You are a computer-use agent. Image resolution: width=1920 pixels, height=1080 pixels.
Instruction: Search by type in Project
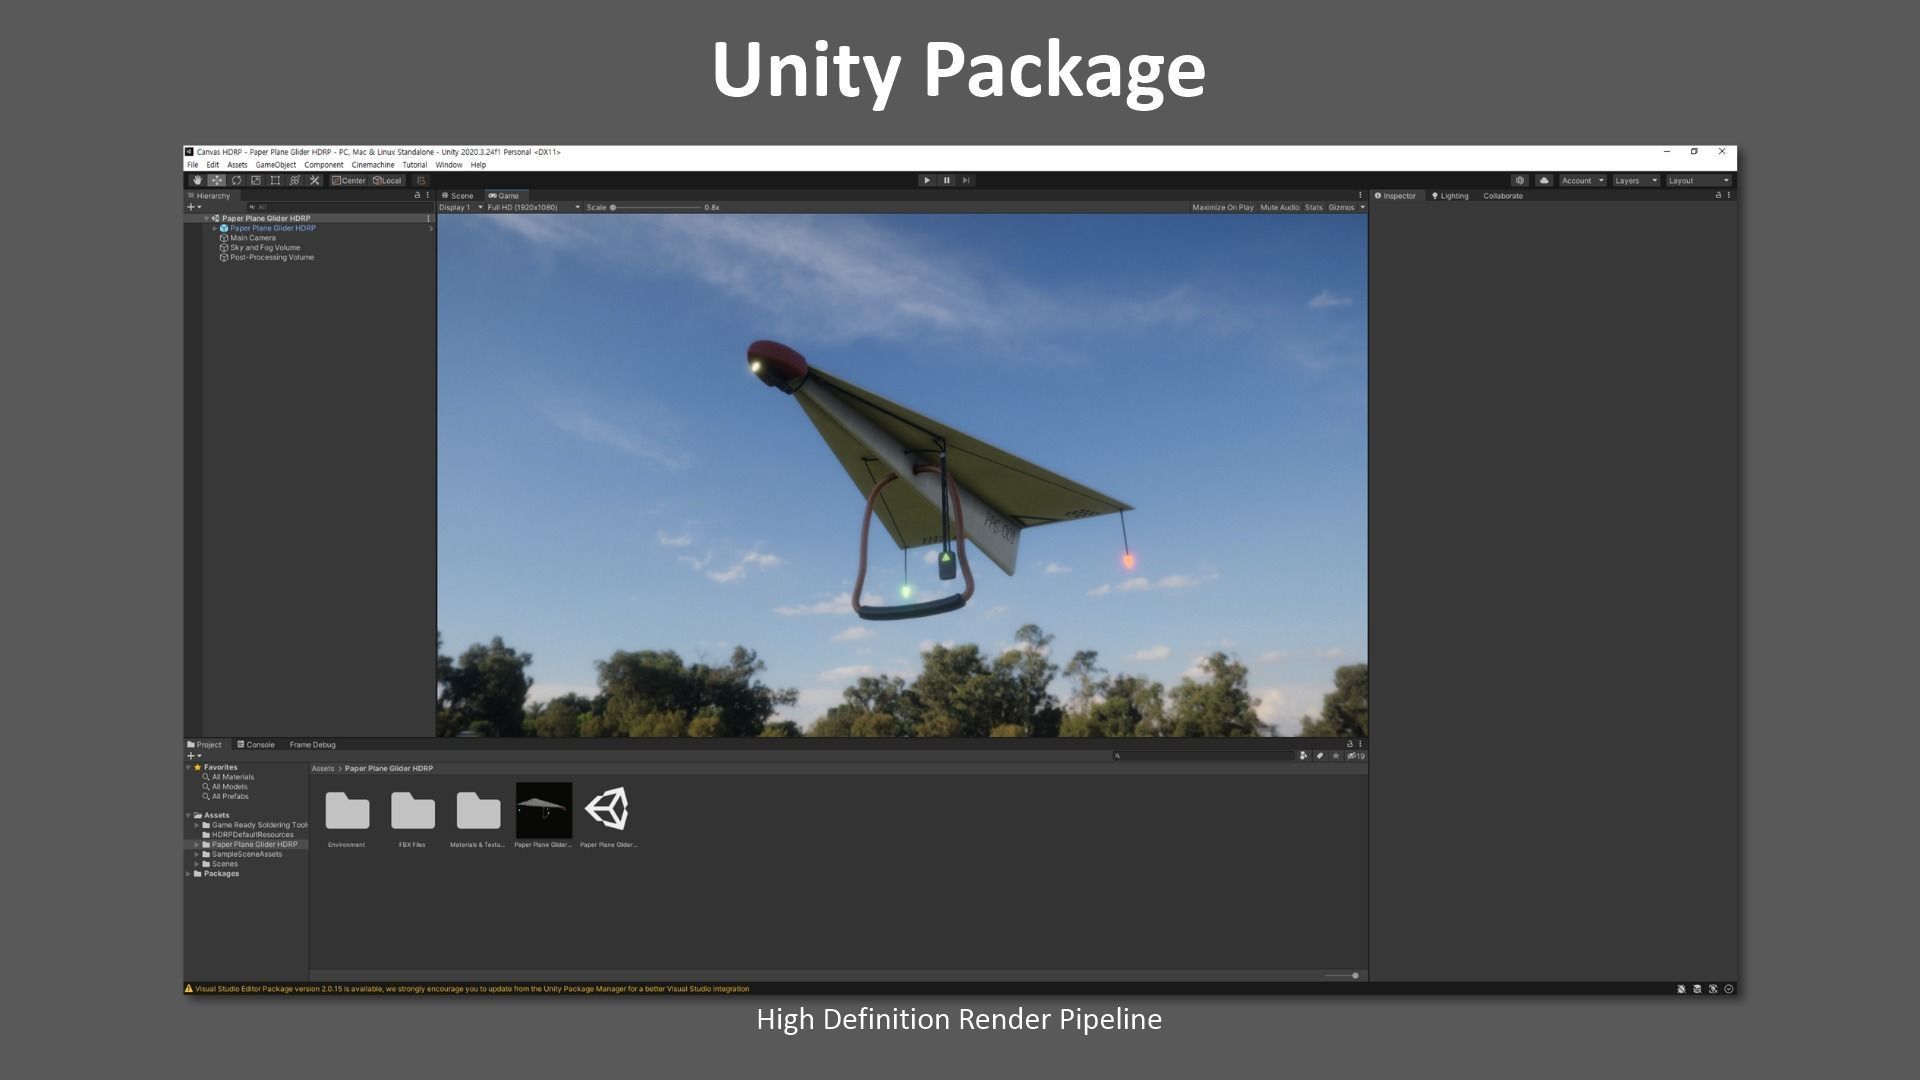[x=1303, y=756]
